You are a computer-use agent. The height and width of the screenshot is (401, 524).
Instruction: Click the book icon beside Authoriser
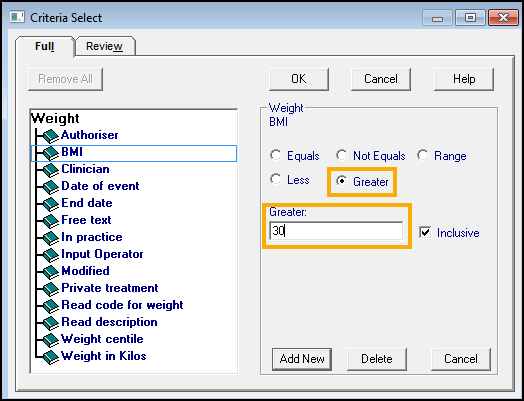click(51, 136)
